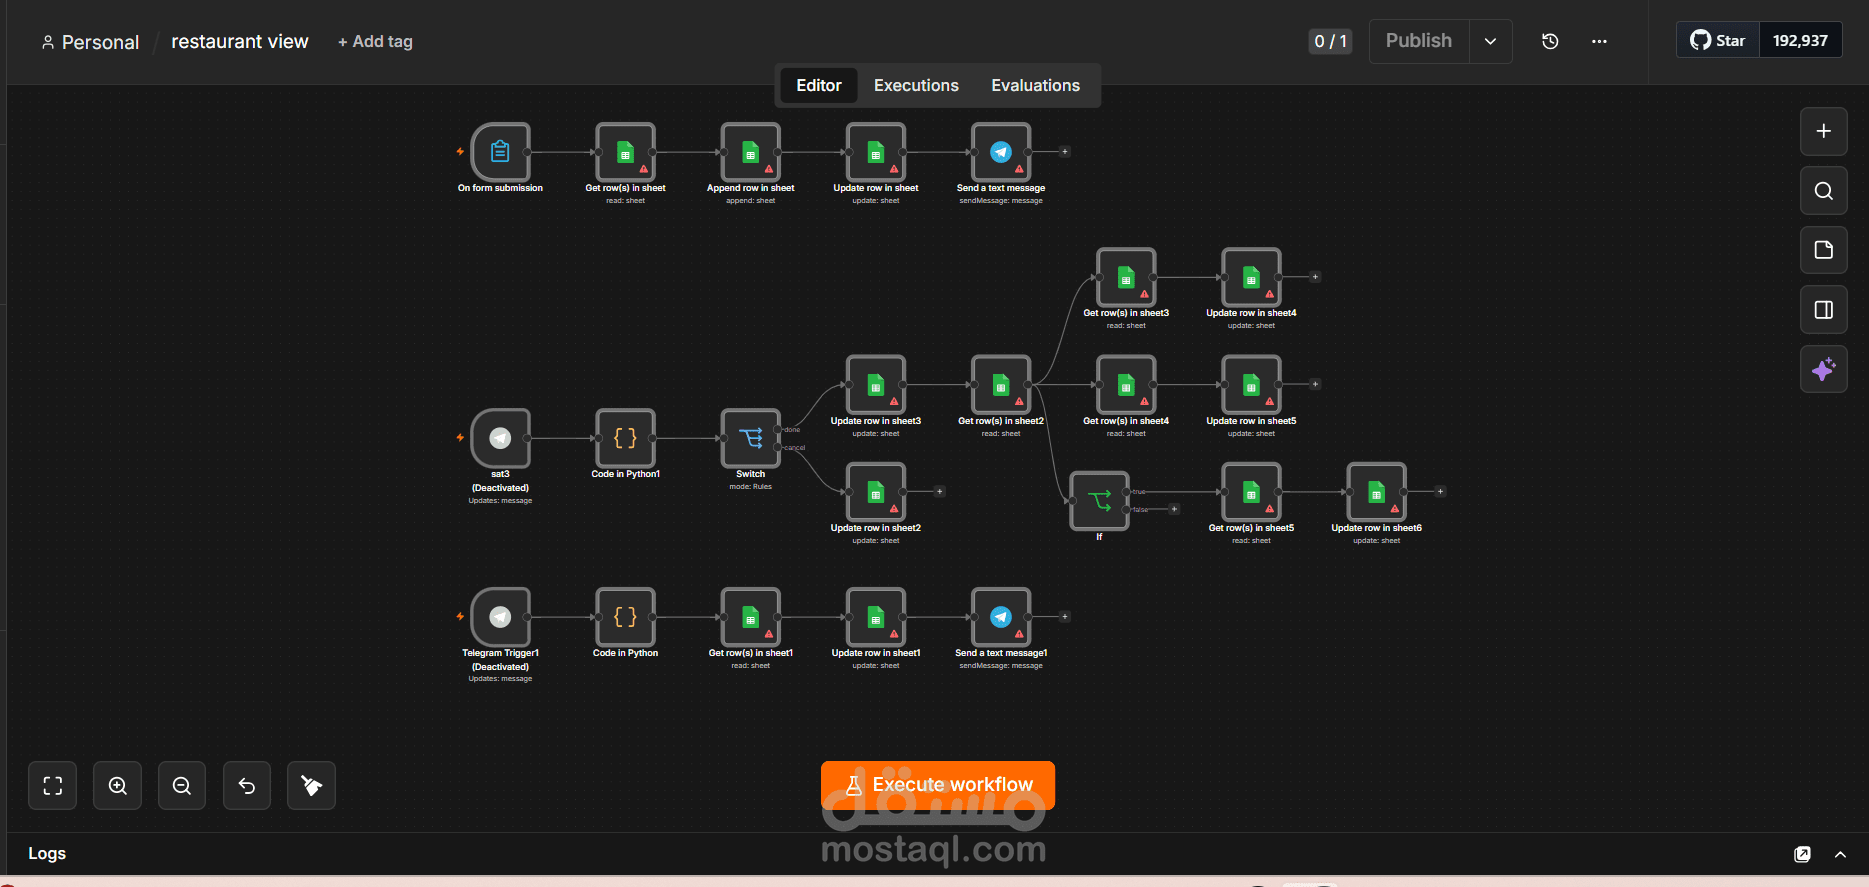1869x887 pixels.
Task: Reset canvas zoom level
Action: (x=247, y=786)
